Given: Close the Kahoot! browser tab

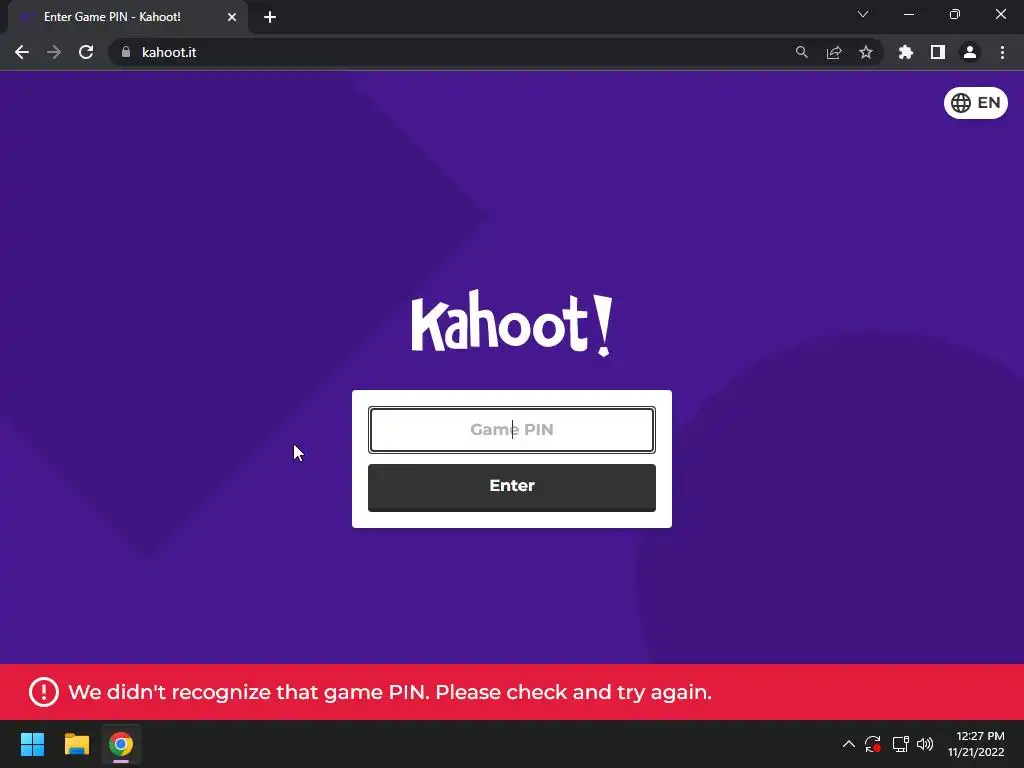Looking at the screenshot, I should pyautogui.click(x=232, y=17).
